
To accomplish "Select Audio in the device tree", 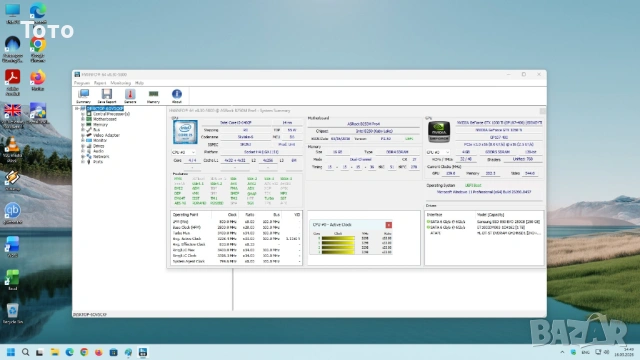I will 98,151.
